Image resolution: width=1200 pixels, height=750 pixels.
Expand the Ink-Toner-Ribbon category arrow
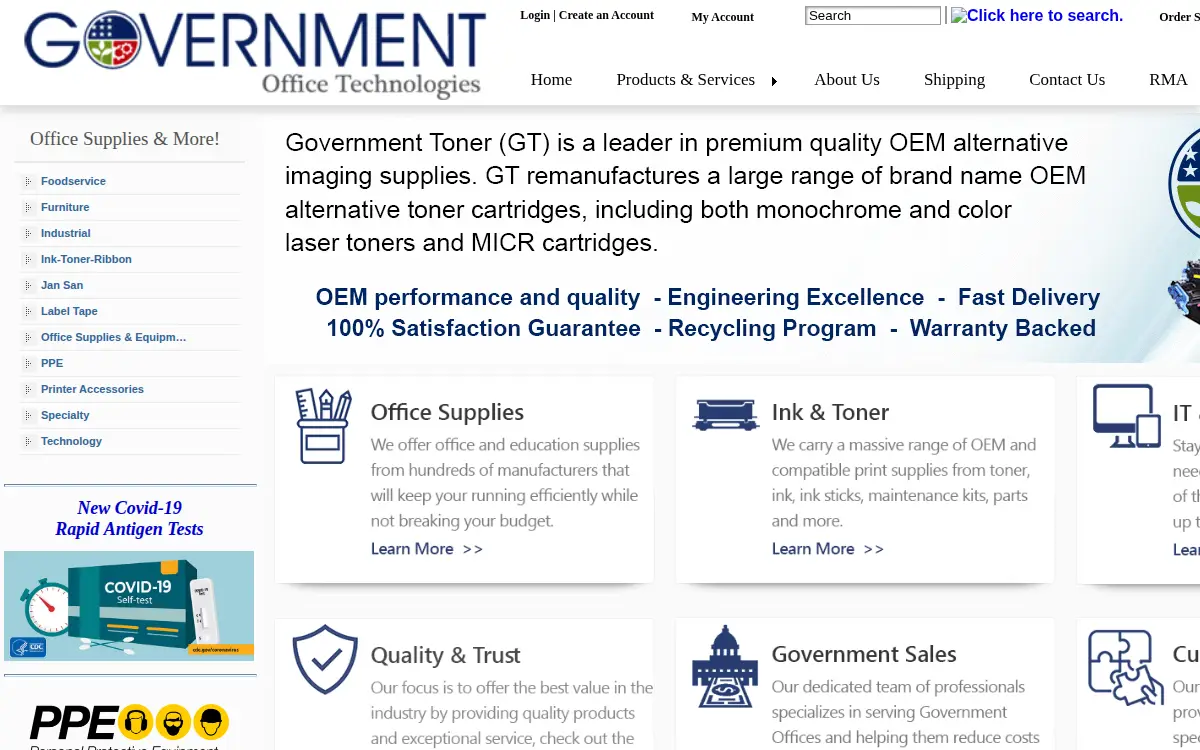pyautogui.click(x=28, y=260)
